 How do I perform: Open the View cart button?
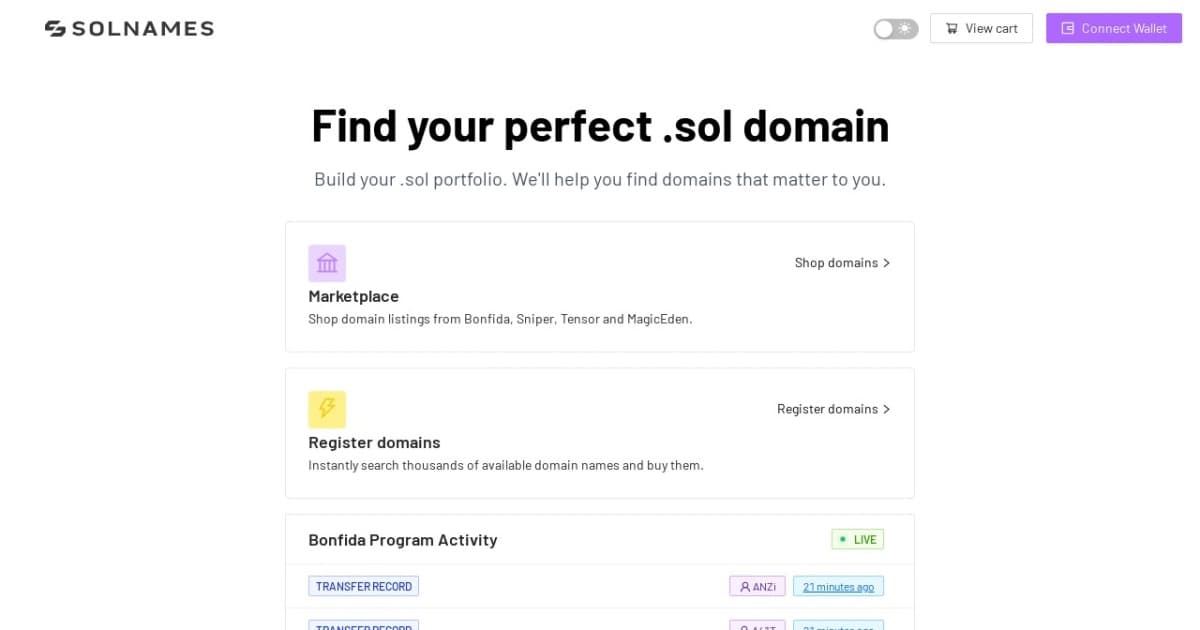(981, 28)
